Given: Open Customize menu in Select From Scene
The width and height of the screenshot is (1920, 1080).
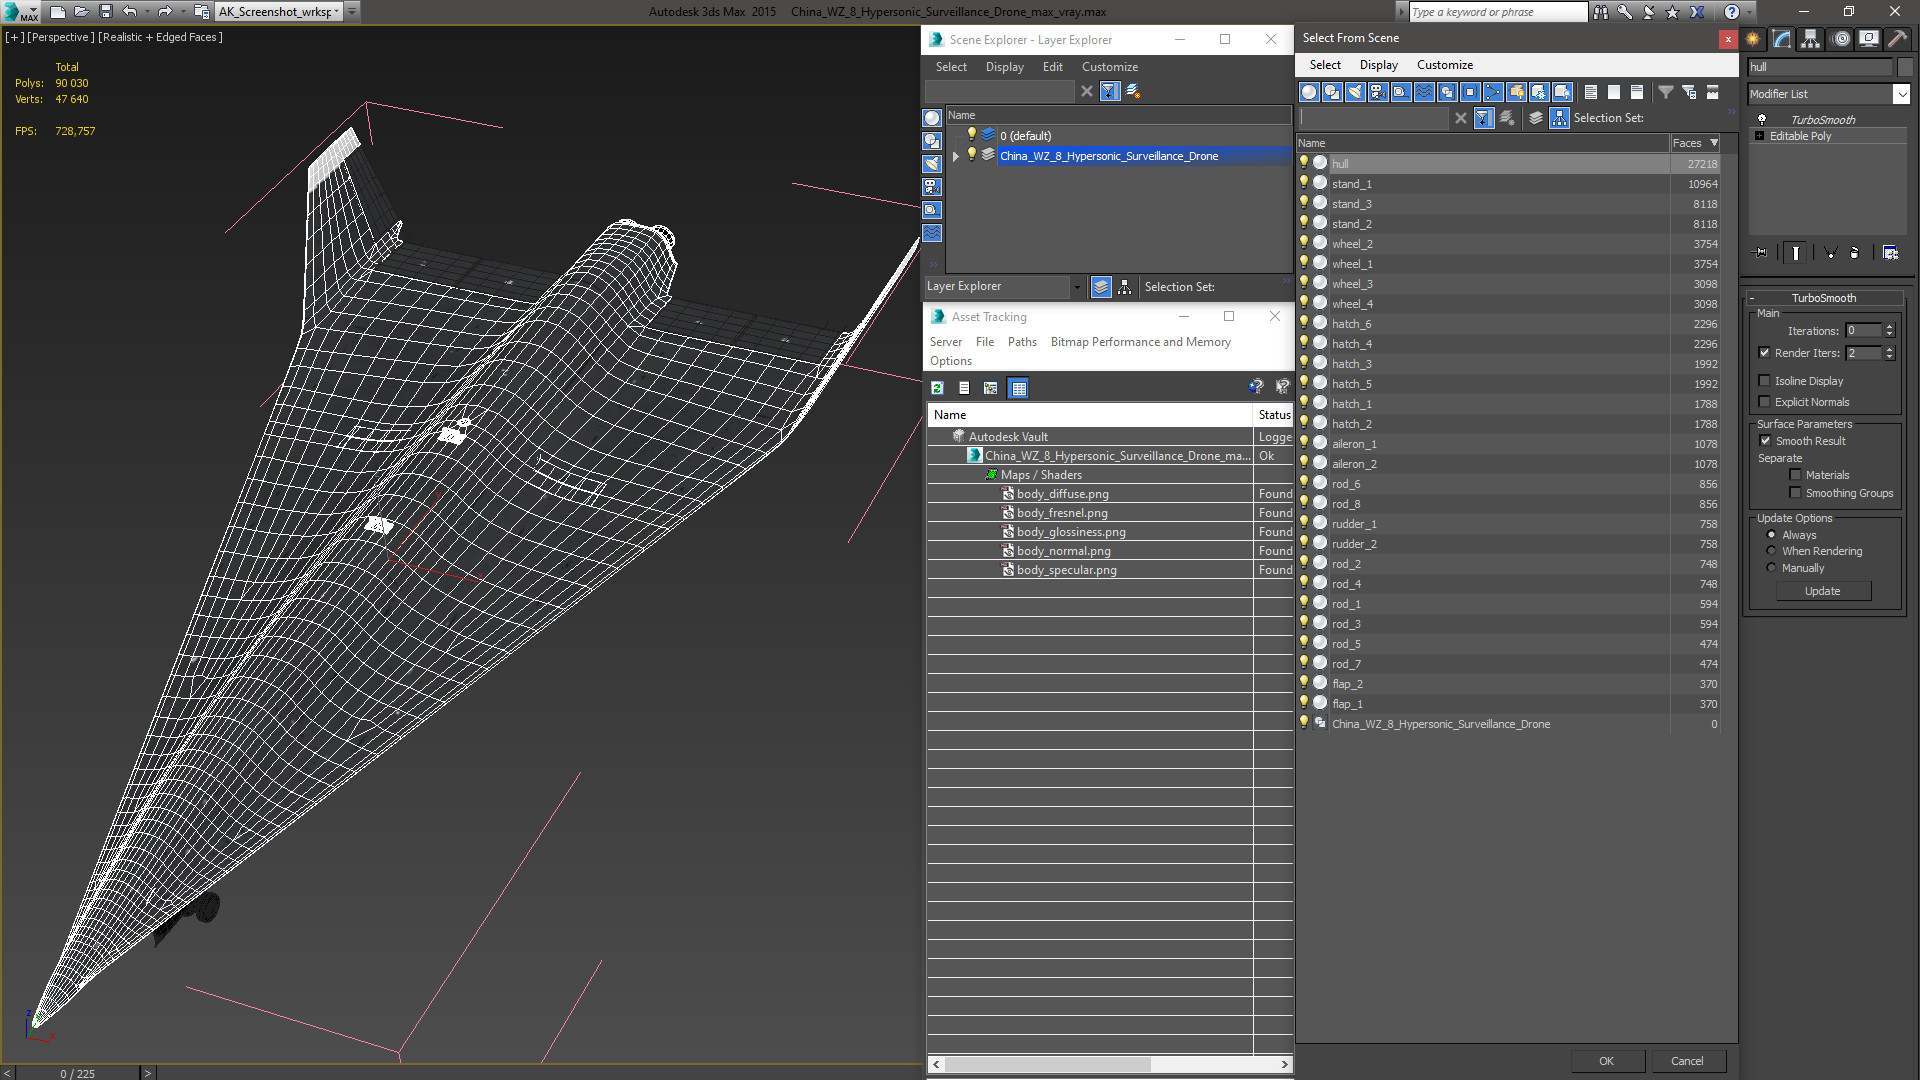Looking at the screenshot, I should [x=1444, y=65].
